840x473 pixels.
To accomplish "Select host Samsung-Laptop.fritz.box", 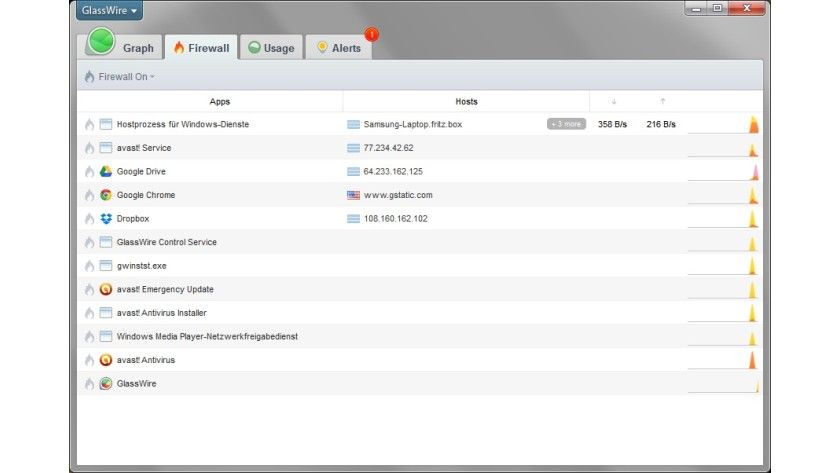I will (412, 124).
